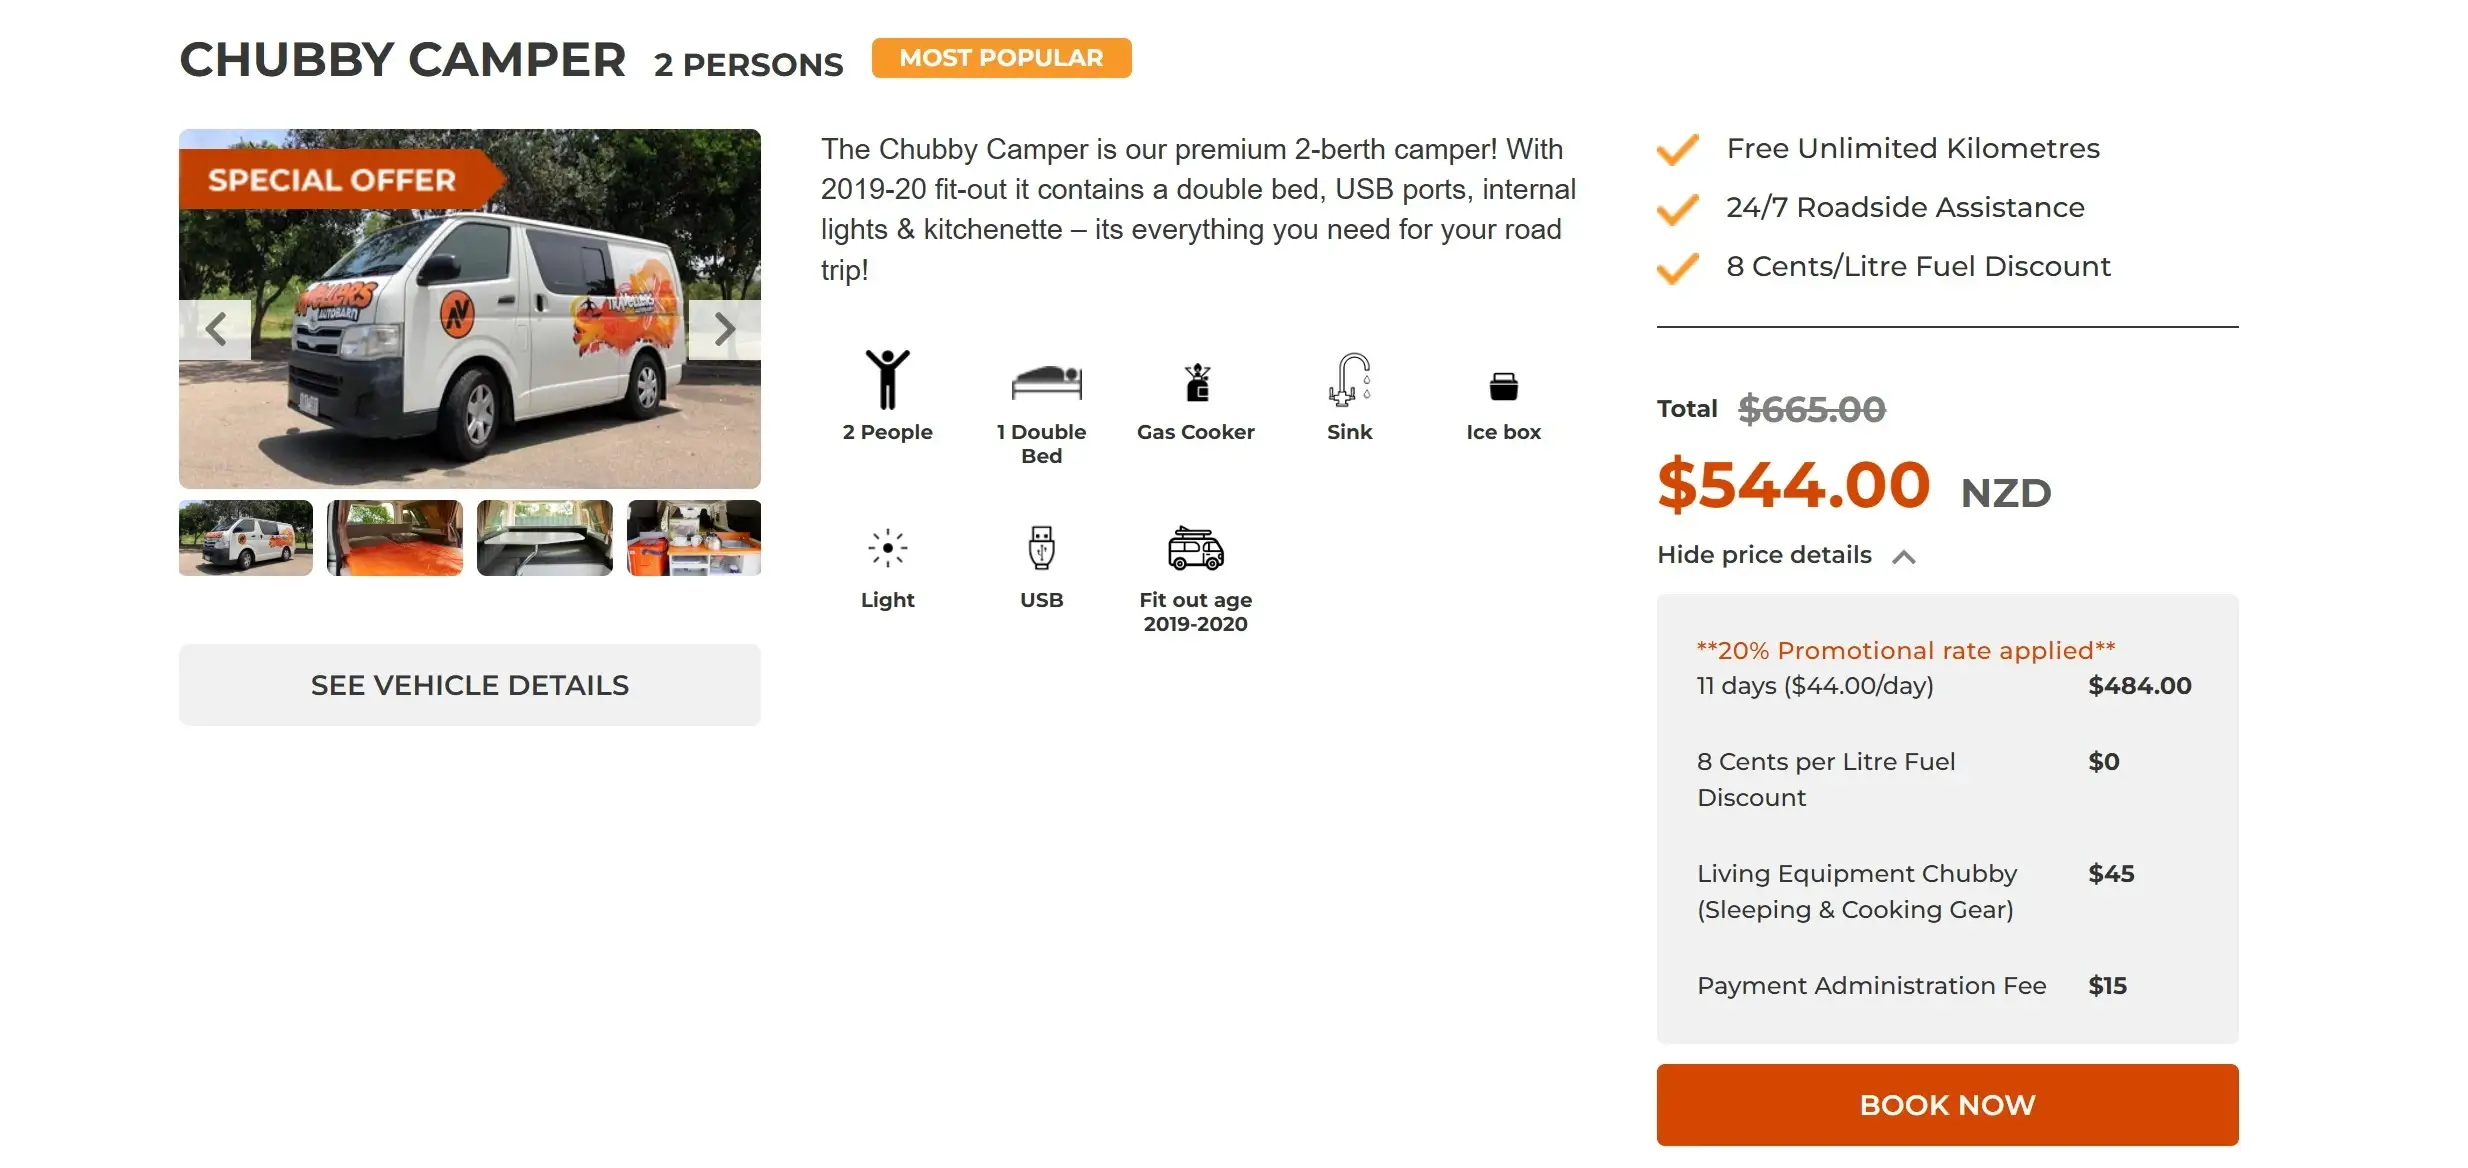The image size is (2468, 1168).
Task: Click the USB port icon
Action: tap(1041, 548)
